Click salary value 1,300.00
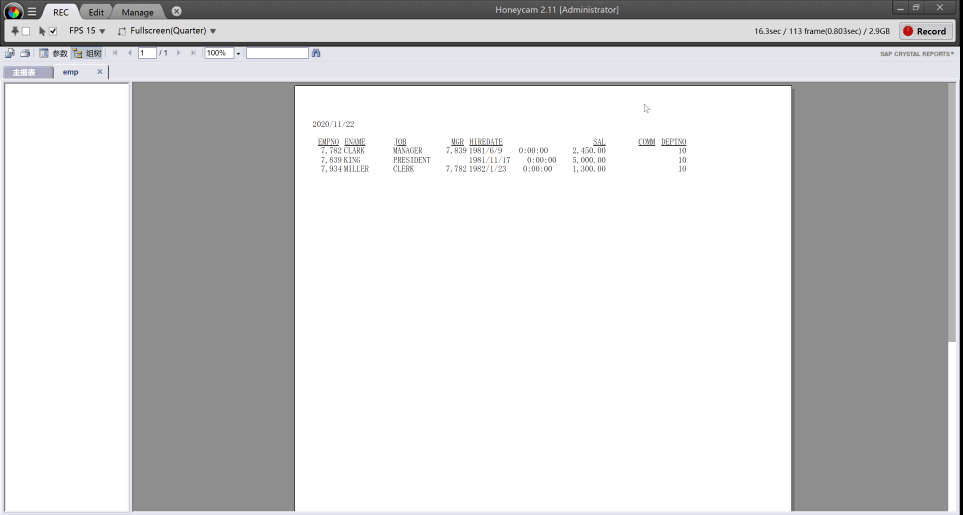The height and width of the screenshot is (515, 963). 589,169
